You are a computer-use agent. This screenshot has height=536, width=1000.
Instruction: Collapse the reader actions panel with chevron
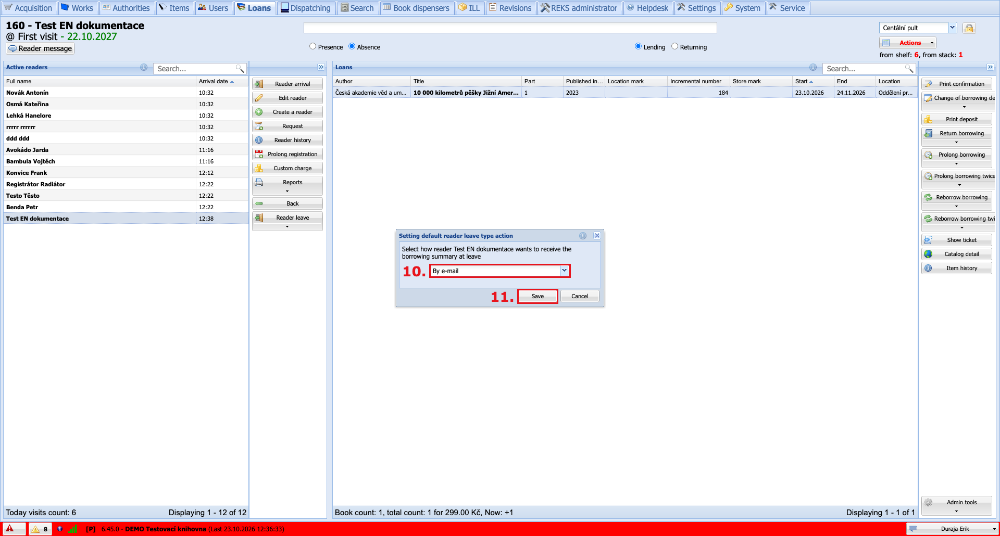[320, 67]
